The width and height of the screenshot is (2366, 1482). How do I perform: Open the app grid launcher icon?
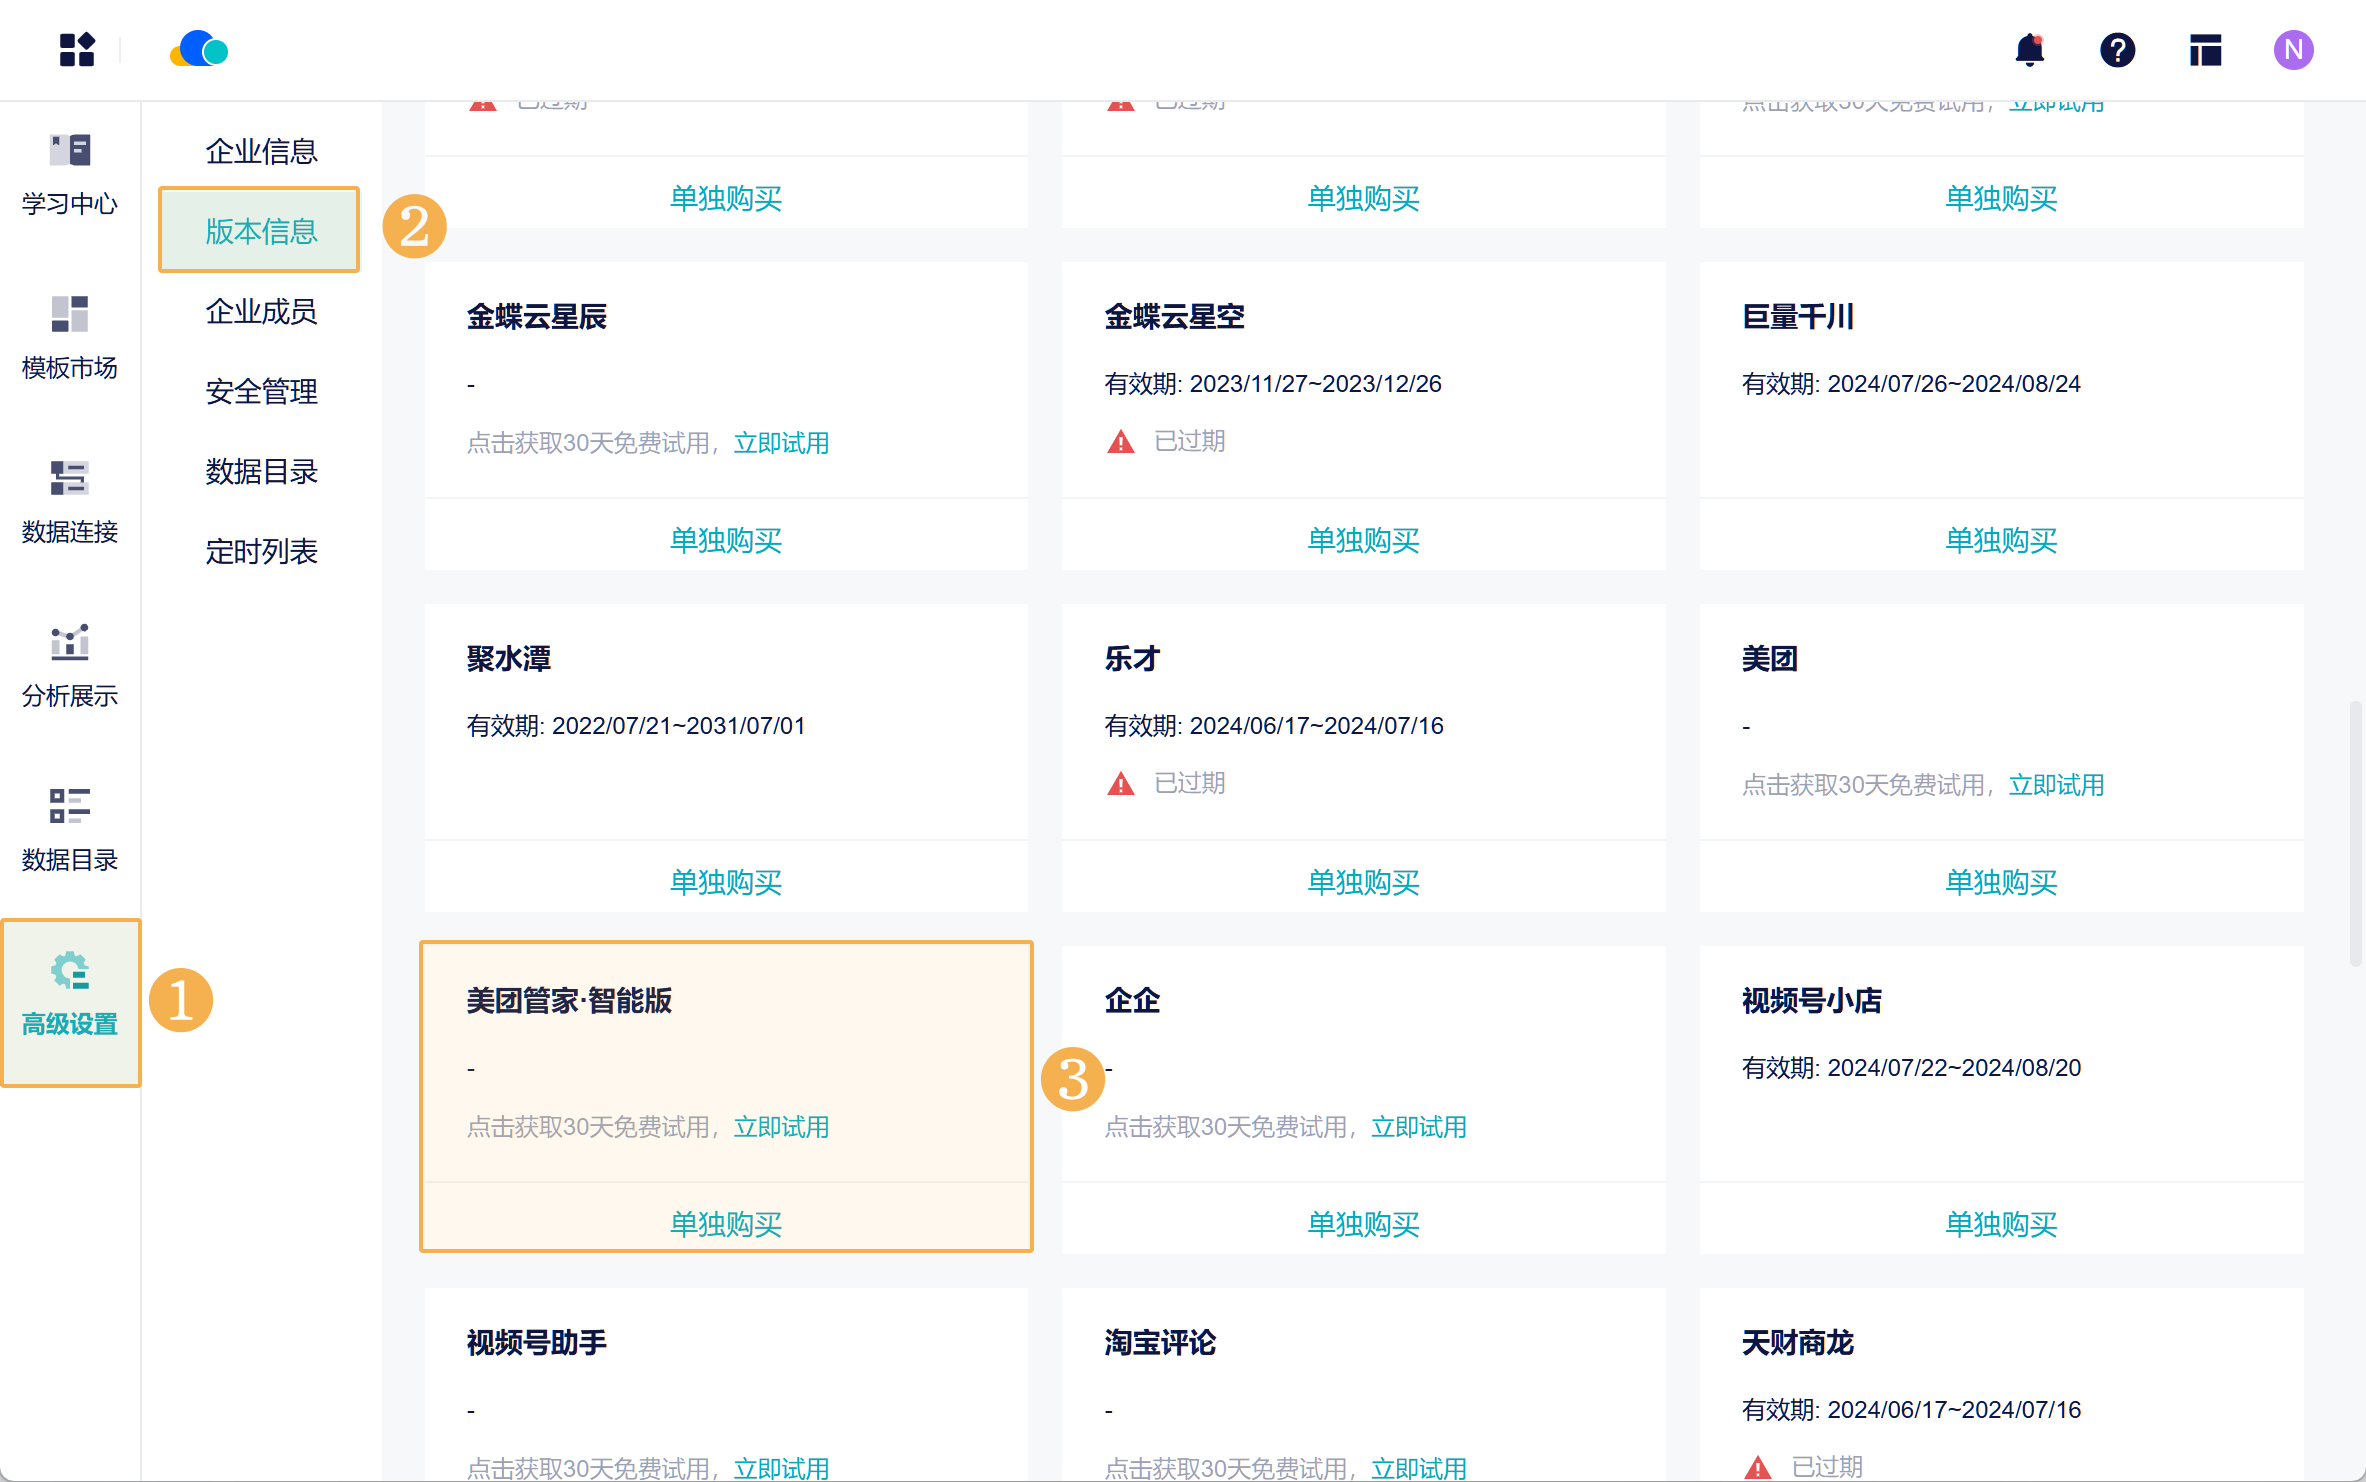pyautogui.click(x=77, y=49)
